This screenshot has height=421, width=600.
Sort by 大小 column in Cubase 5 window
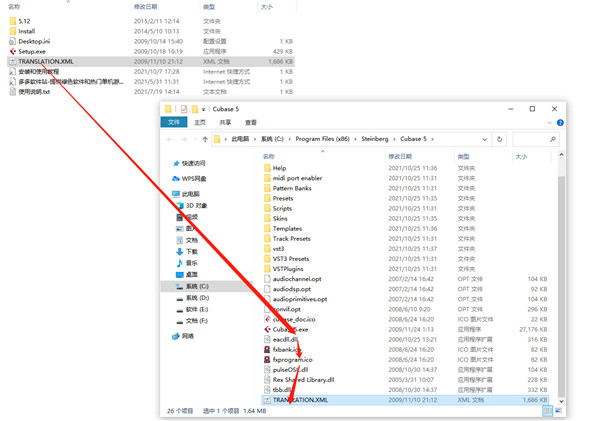tap(521, 156)
